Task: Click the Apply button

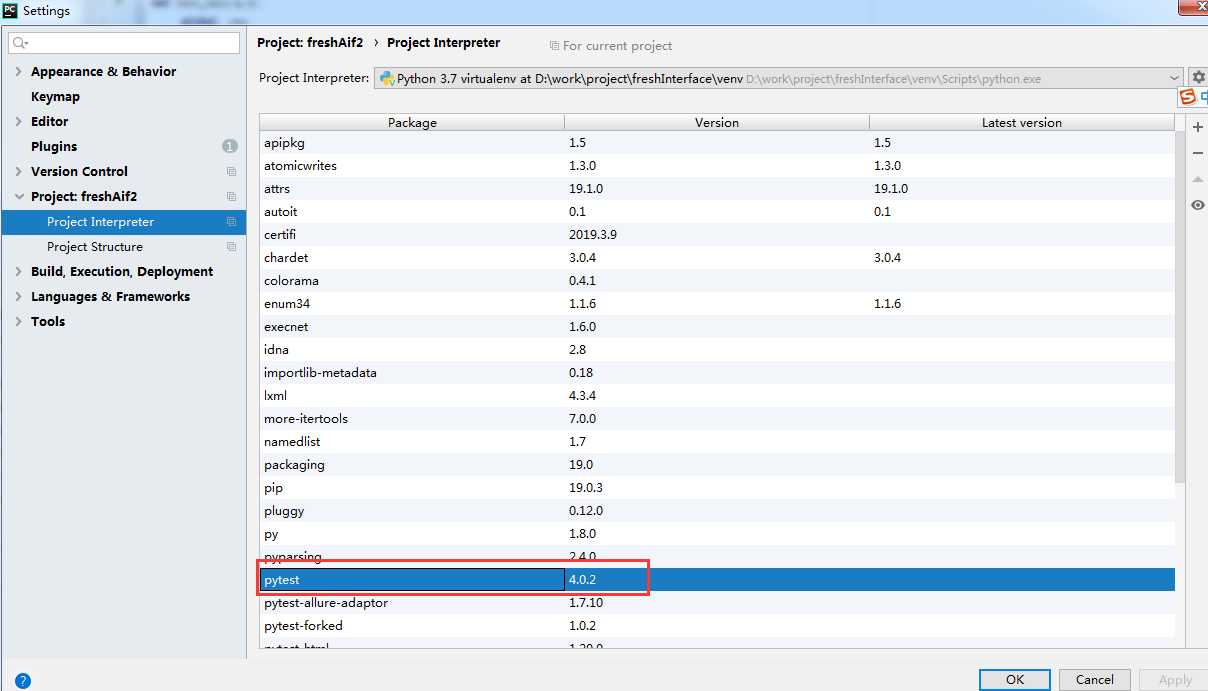Action: [1174, 680]
